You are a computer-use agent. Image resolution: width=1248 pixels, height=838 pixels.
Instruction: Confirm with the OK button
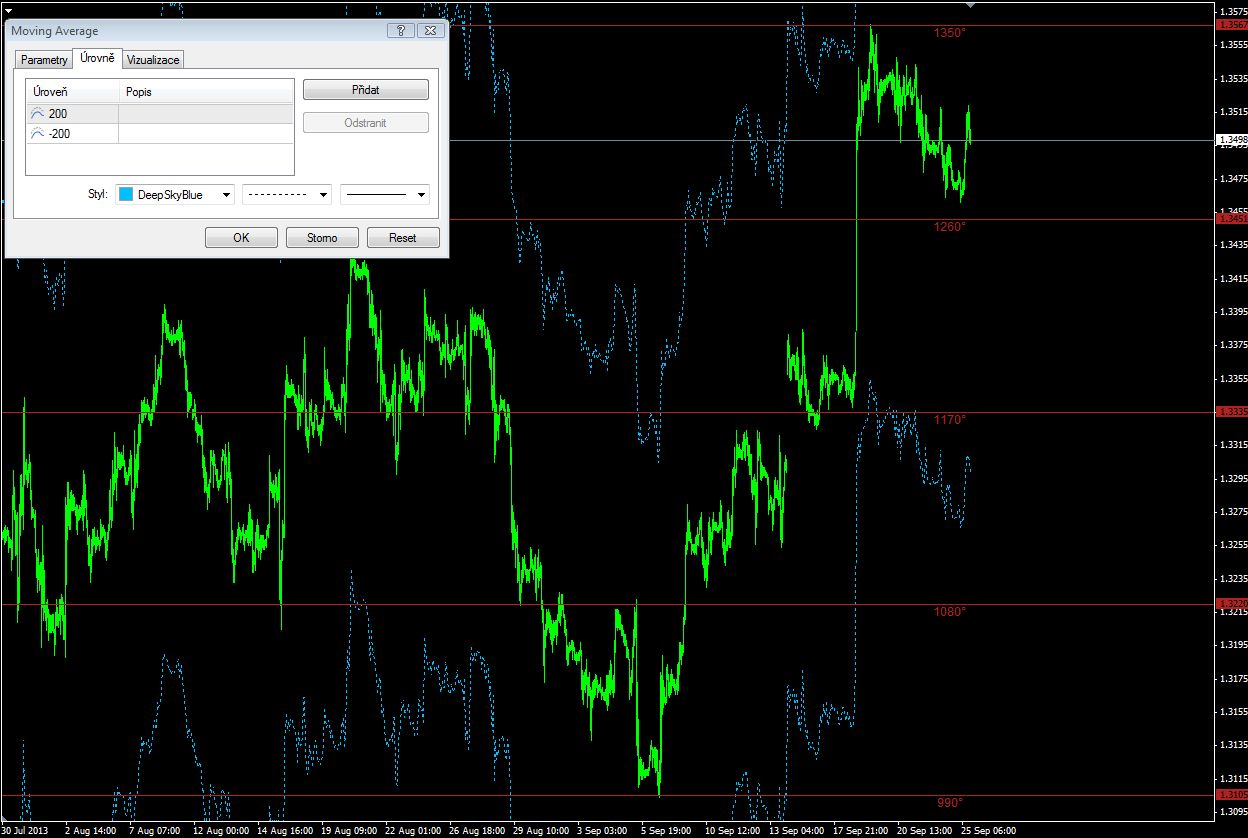coord(241,238)
